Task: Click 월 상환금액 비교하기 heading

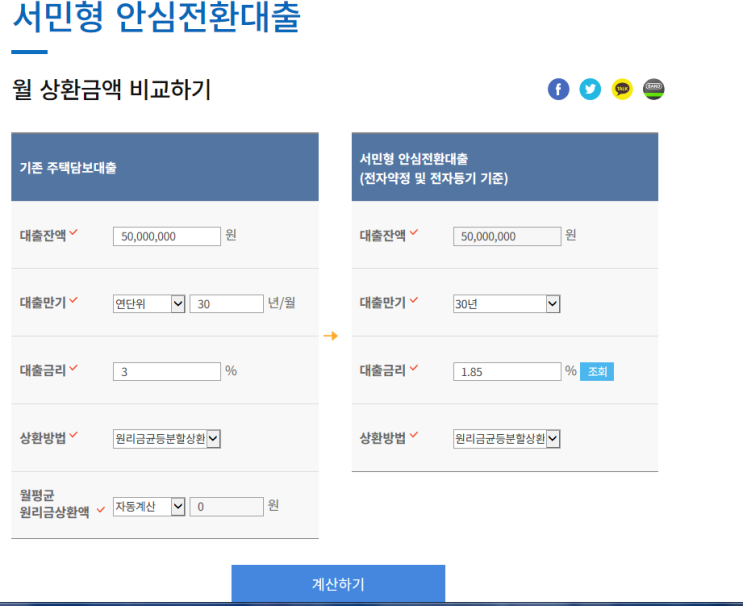Action: (x=111, y=90)
